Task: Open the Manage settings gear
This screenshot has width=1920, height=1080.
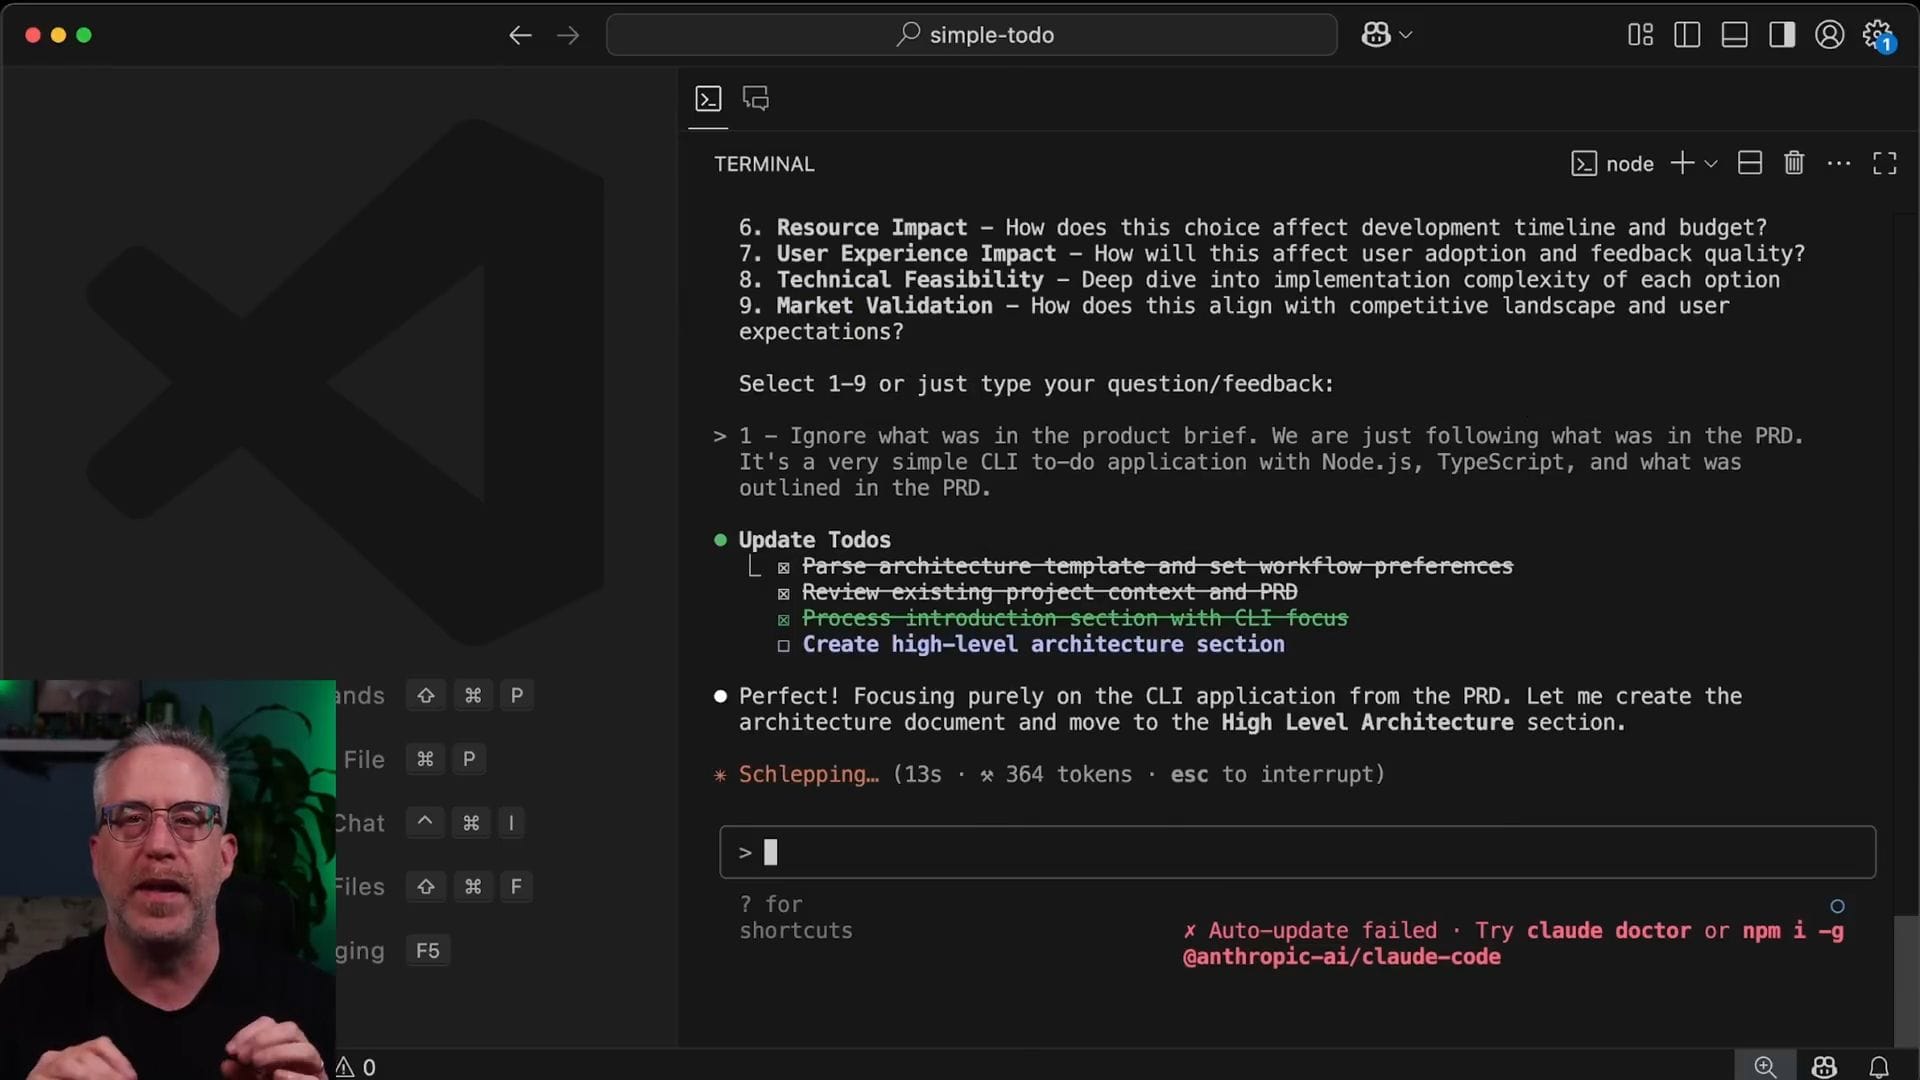Action: 1877,35
